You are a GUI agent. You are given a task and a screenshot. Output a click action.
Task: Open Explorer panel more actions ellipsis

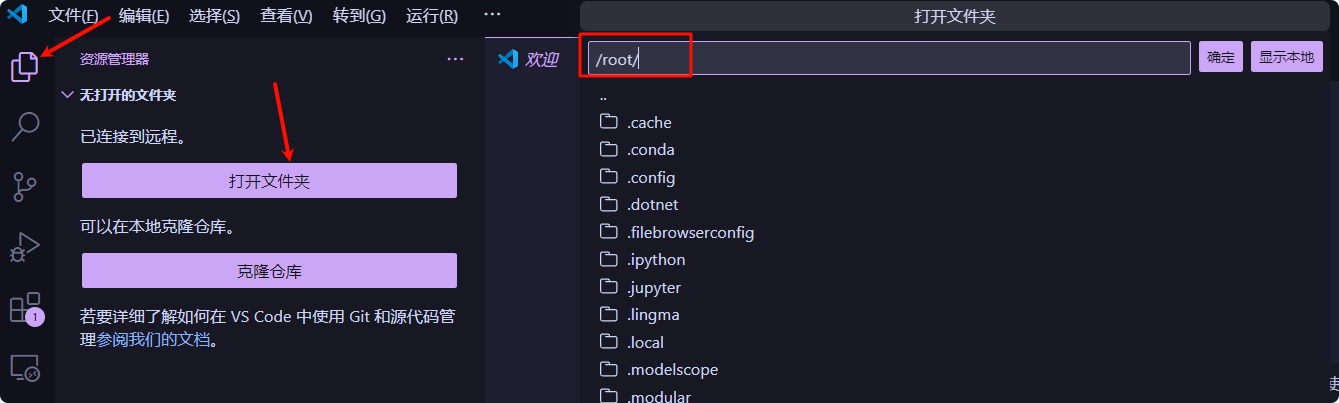[x=455, y=59]
